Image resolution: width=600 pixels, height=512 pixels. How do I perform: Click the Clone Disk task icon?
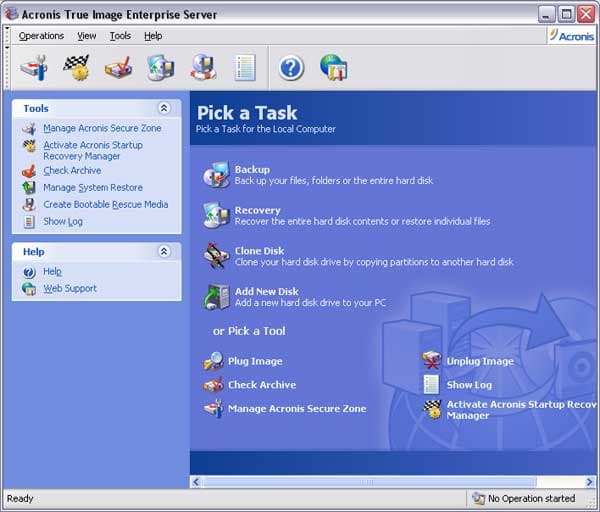click(x=216, y=256)
